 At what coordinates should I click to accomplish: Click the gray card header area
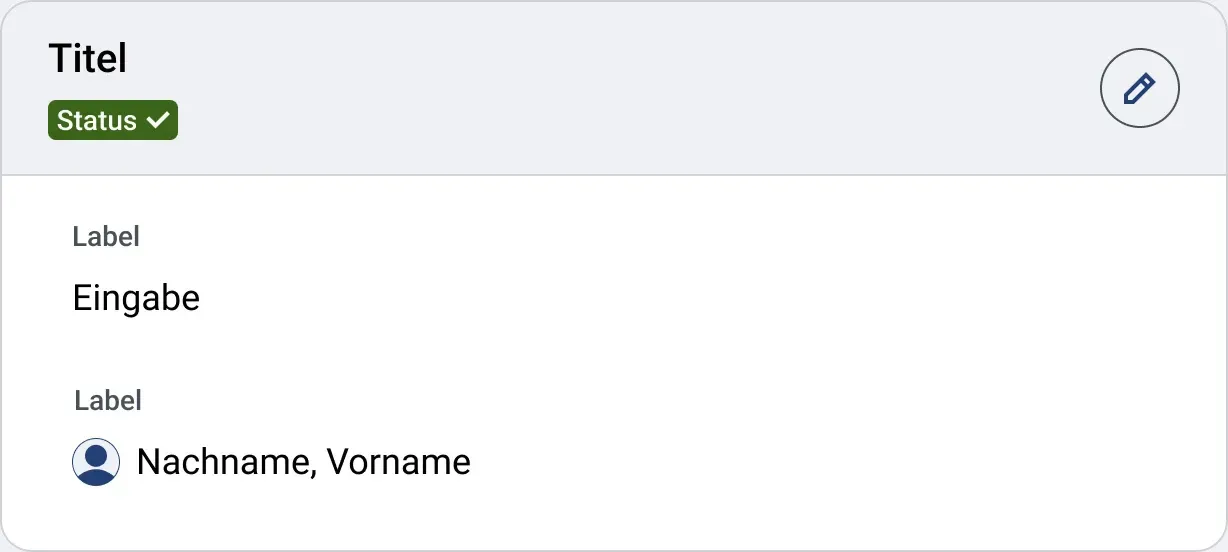[x=614, y=88]
